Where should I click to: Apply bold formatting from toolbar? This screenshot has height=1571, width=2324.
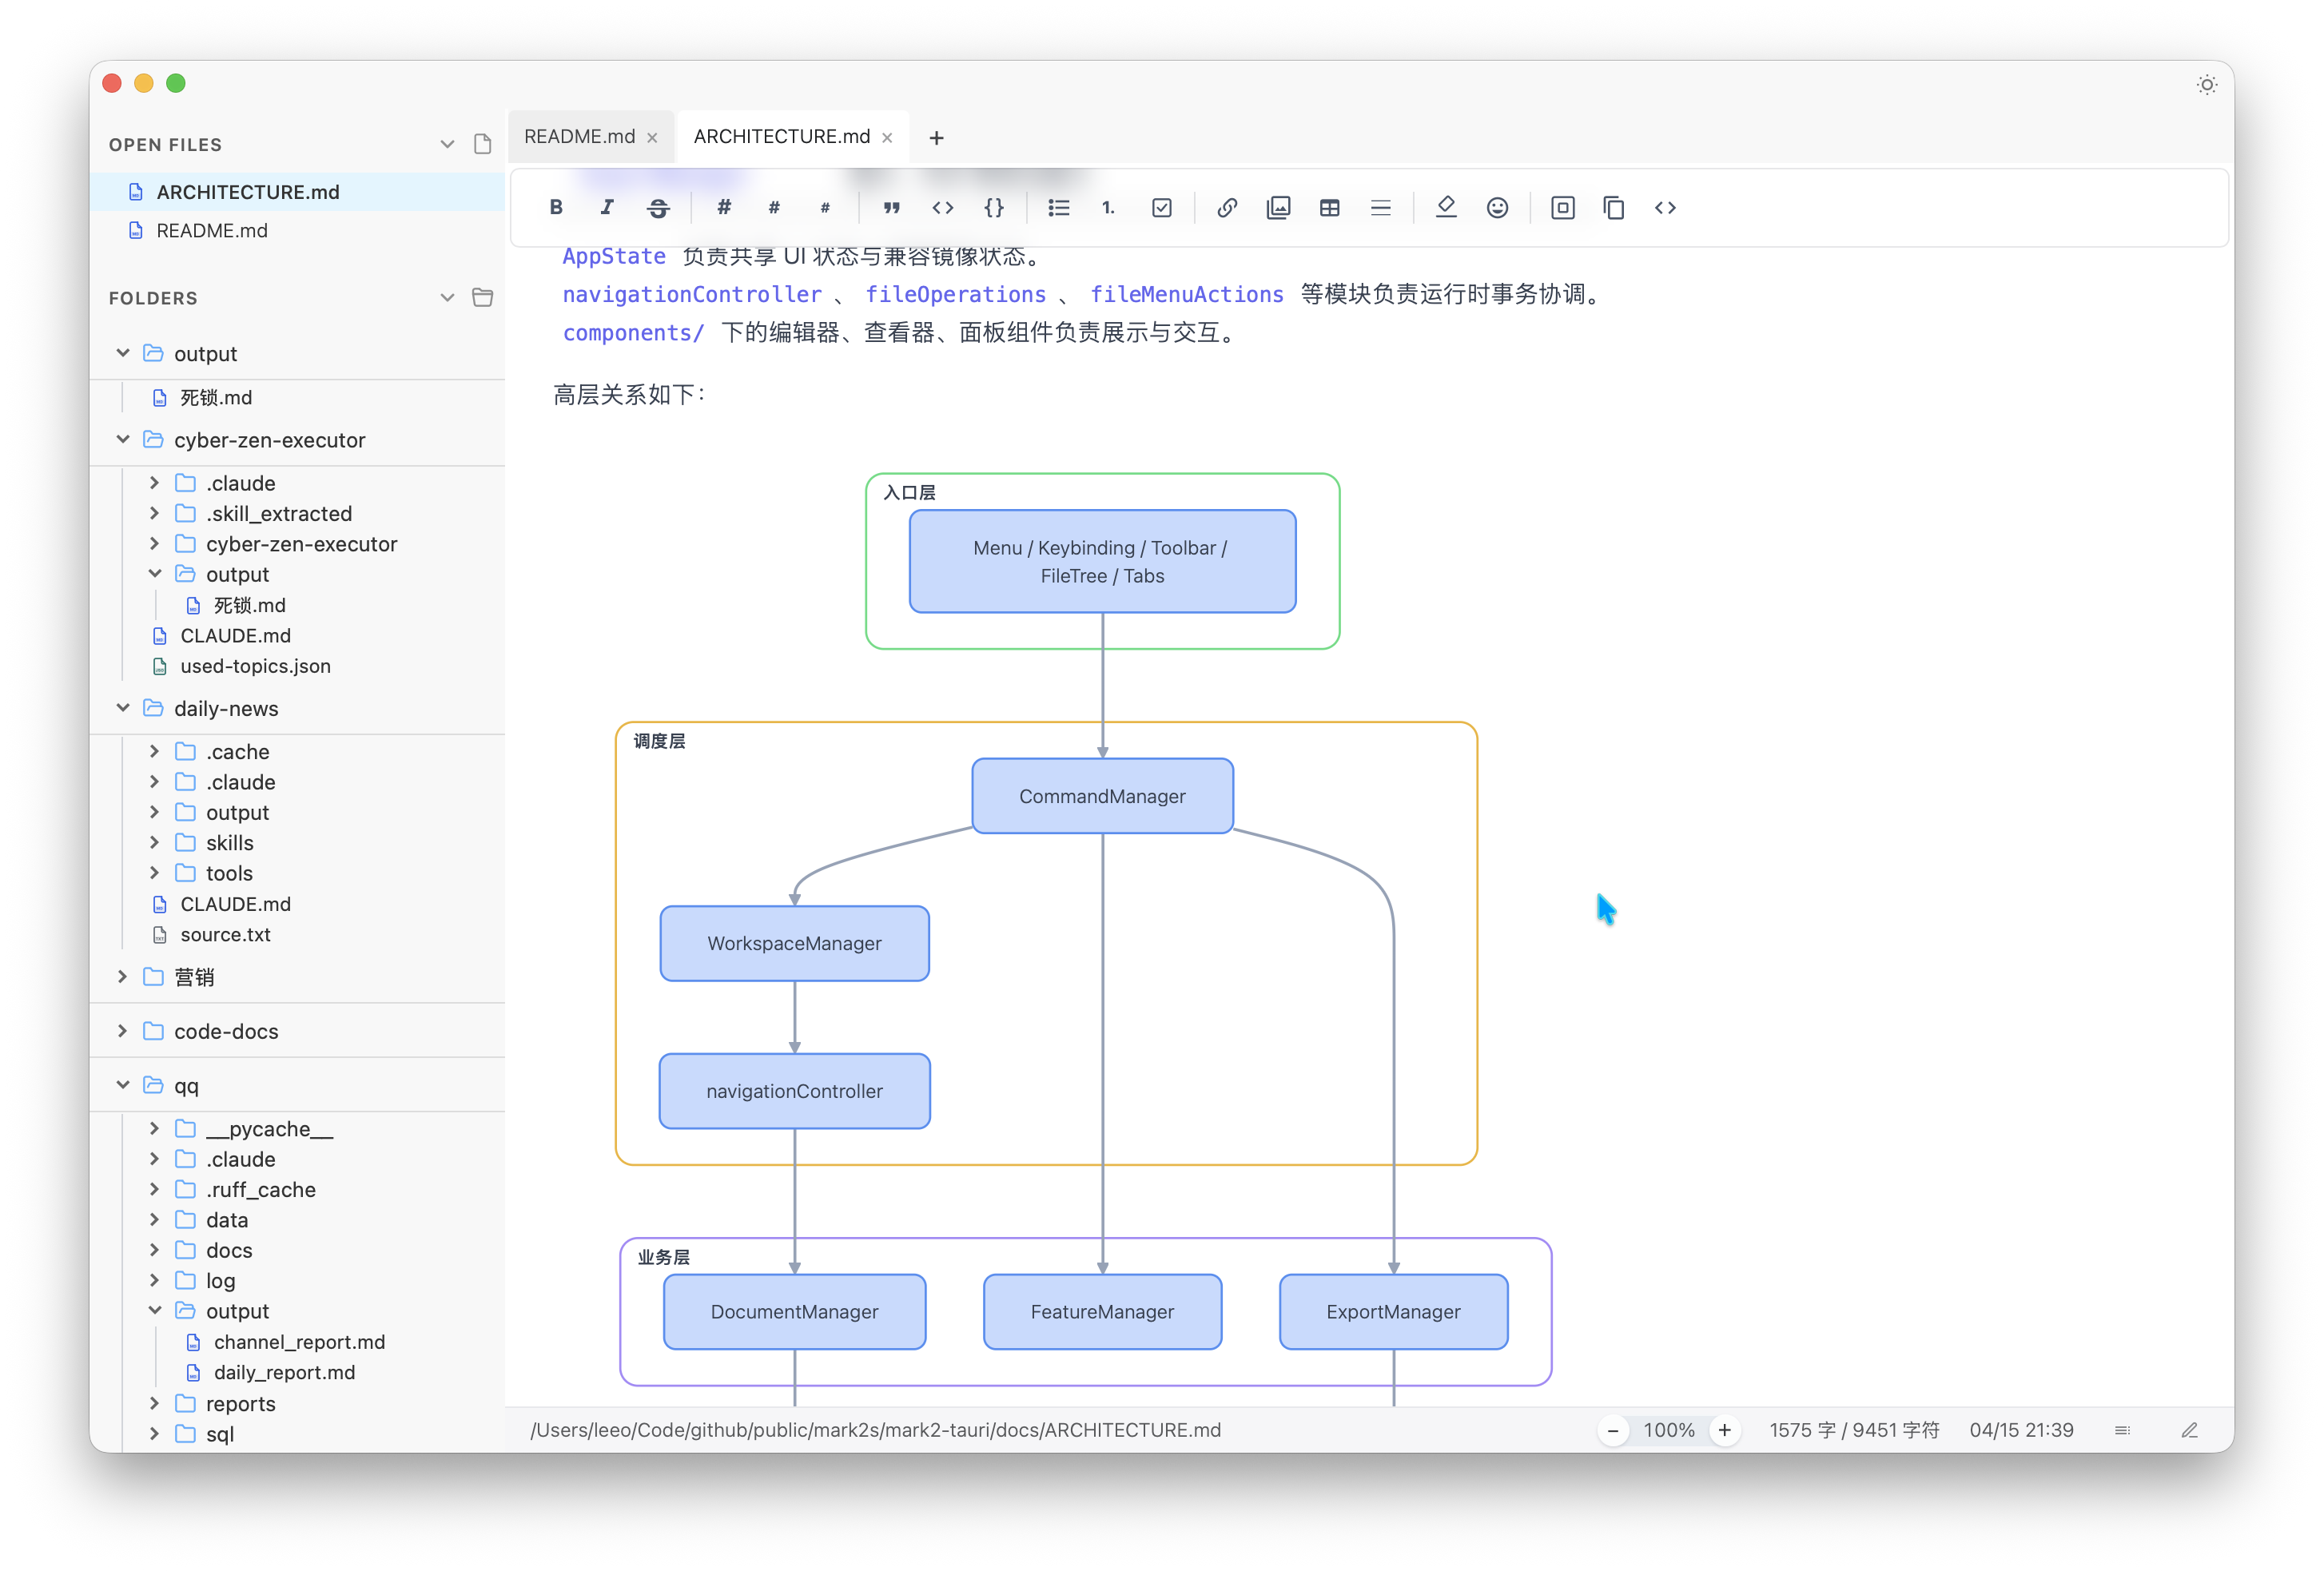click(556, 207)
